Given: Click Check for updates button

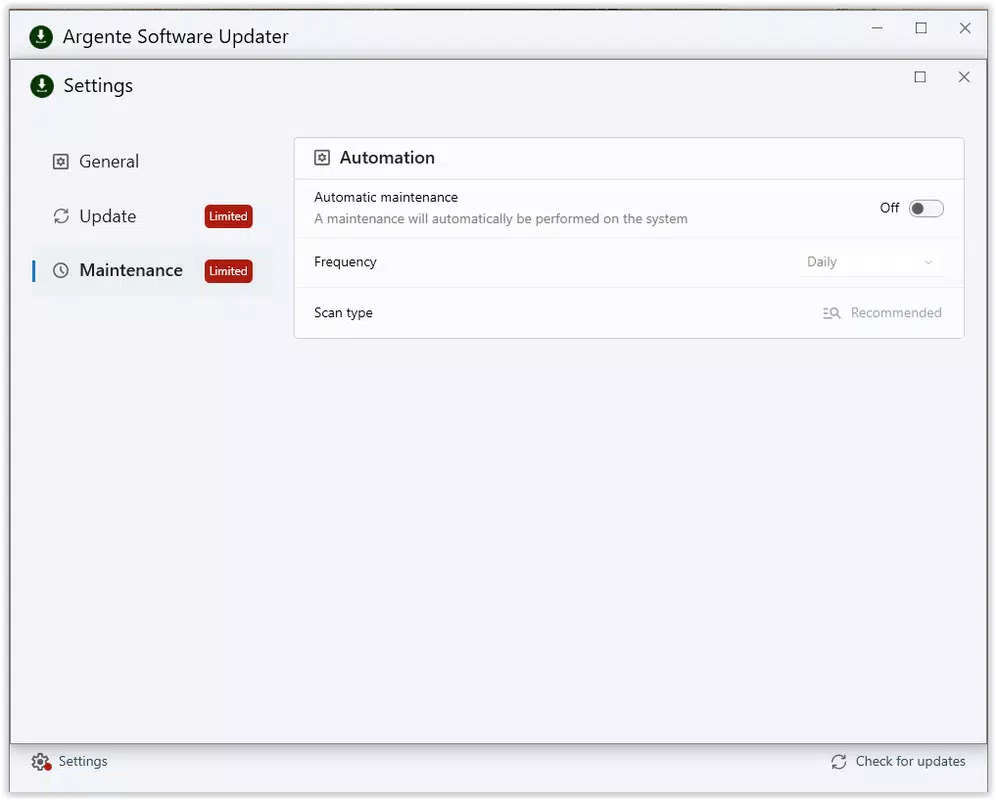Looking at the screenshot, I should tap(898, 761).
